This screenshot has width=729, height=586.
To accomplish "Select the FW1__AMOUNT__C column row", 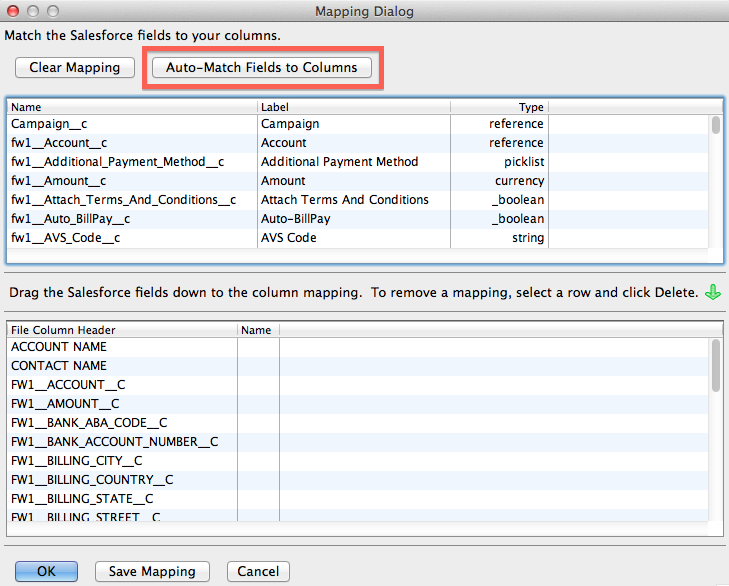I will tap(358, 404).
